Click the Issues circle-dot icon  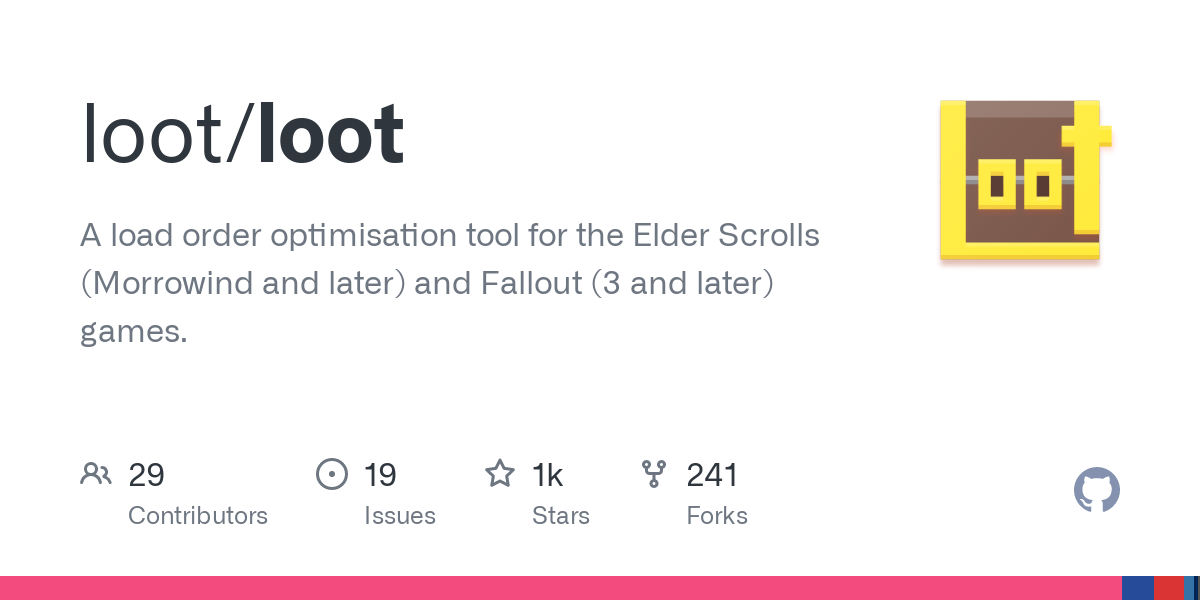(x=331, y=474)
